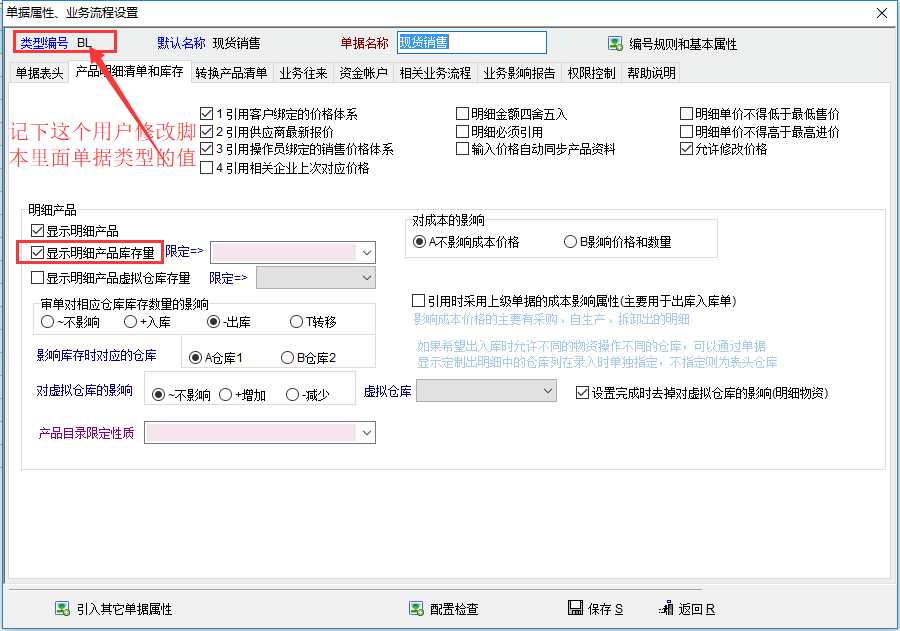Choose B影响价格和数量 radio button
The height and width of the screenshot is (631, 900).
571,242
